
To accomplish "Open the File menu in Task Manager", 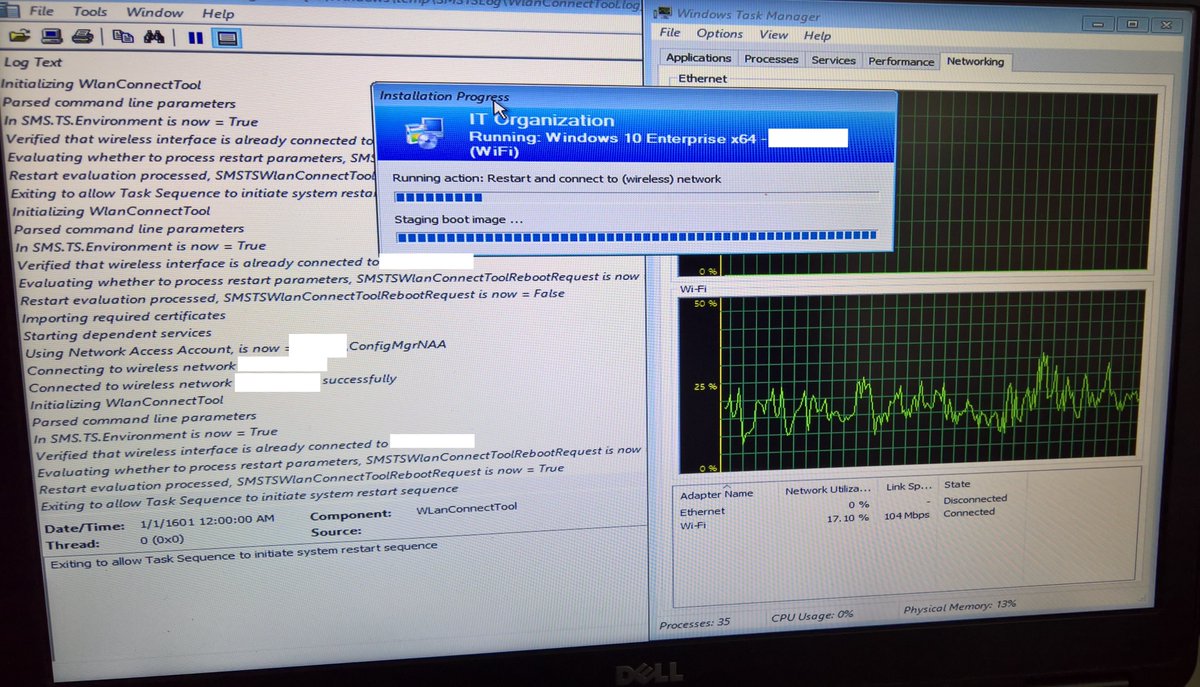I will [670, 33].
